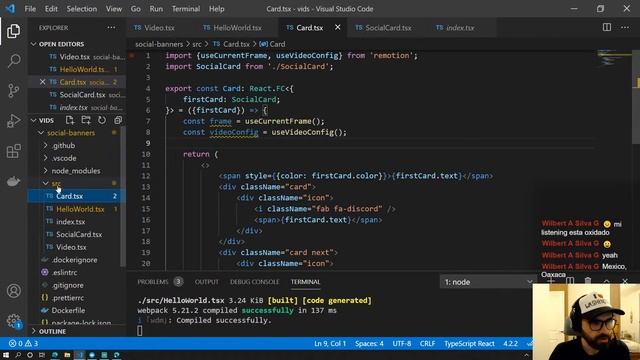Open Run and Debug view
The image size is (640, 360).
pos(13,121)
